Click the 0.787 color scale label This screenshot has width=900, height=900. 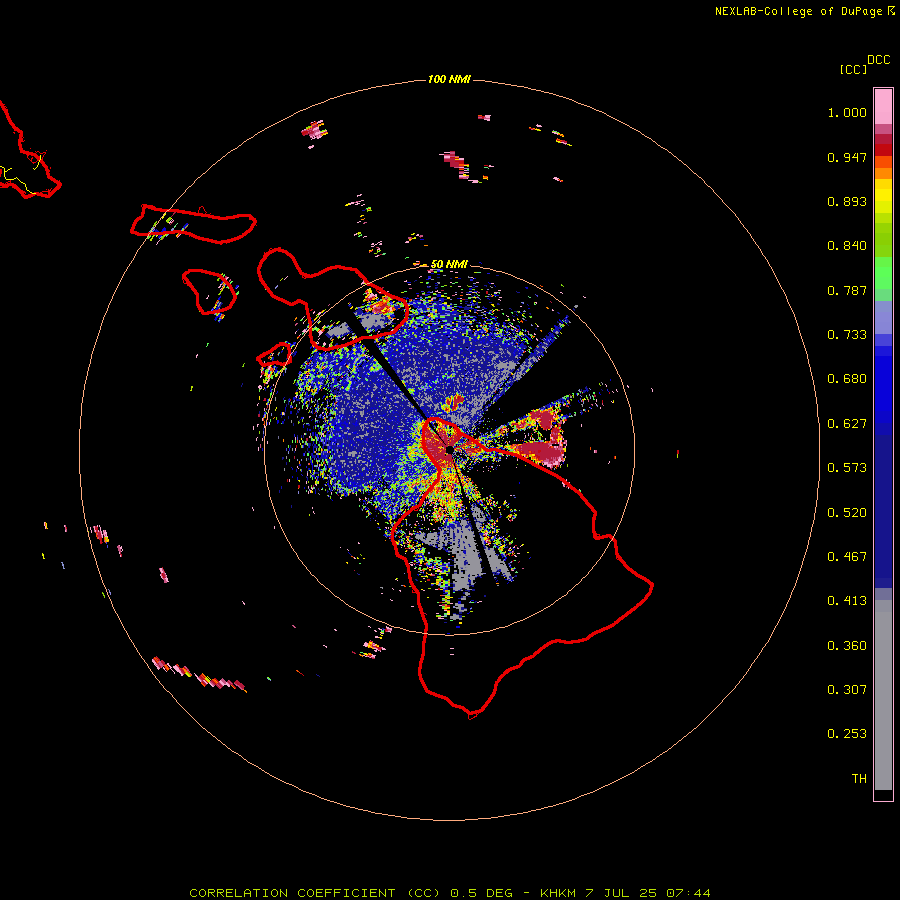tap(847, 290)
